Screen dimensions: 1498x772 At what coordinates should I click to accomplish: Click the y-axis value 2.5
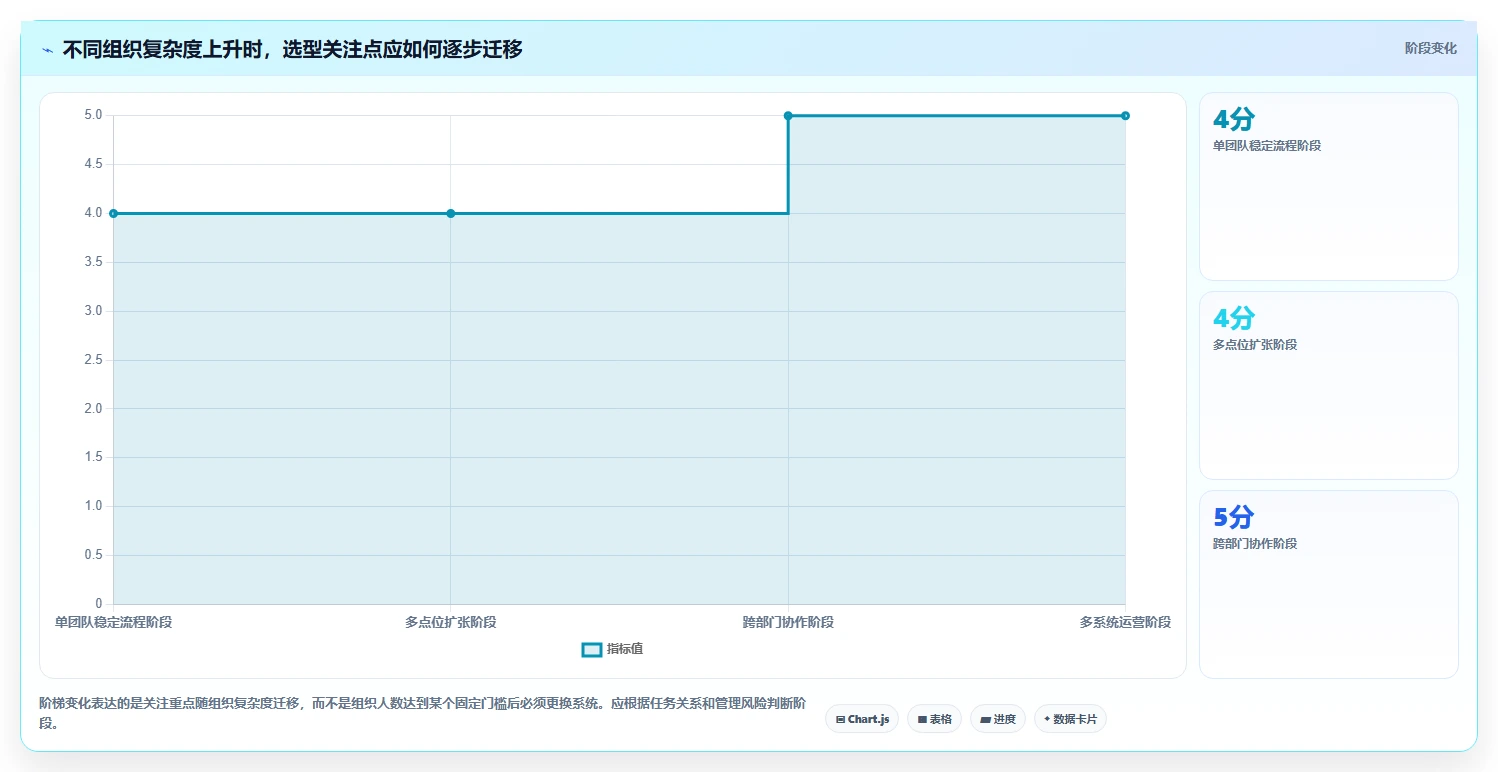pos(93,359)
